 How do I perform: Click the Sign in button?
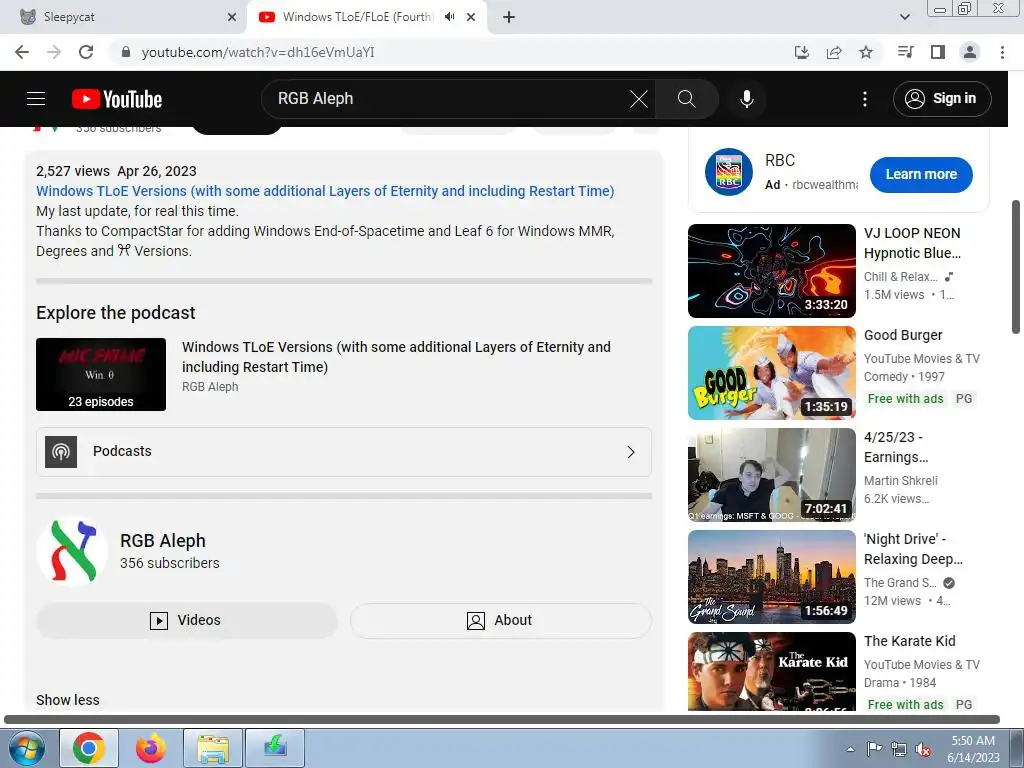[942, 99]
